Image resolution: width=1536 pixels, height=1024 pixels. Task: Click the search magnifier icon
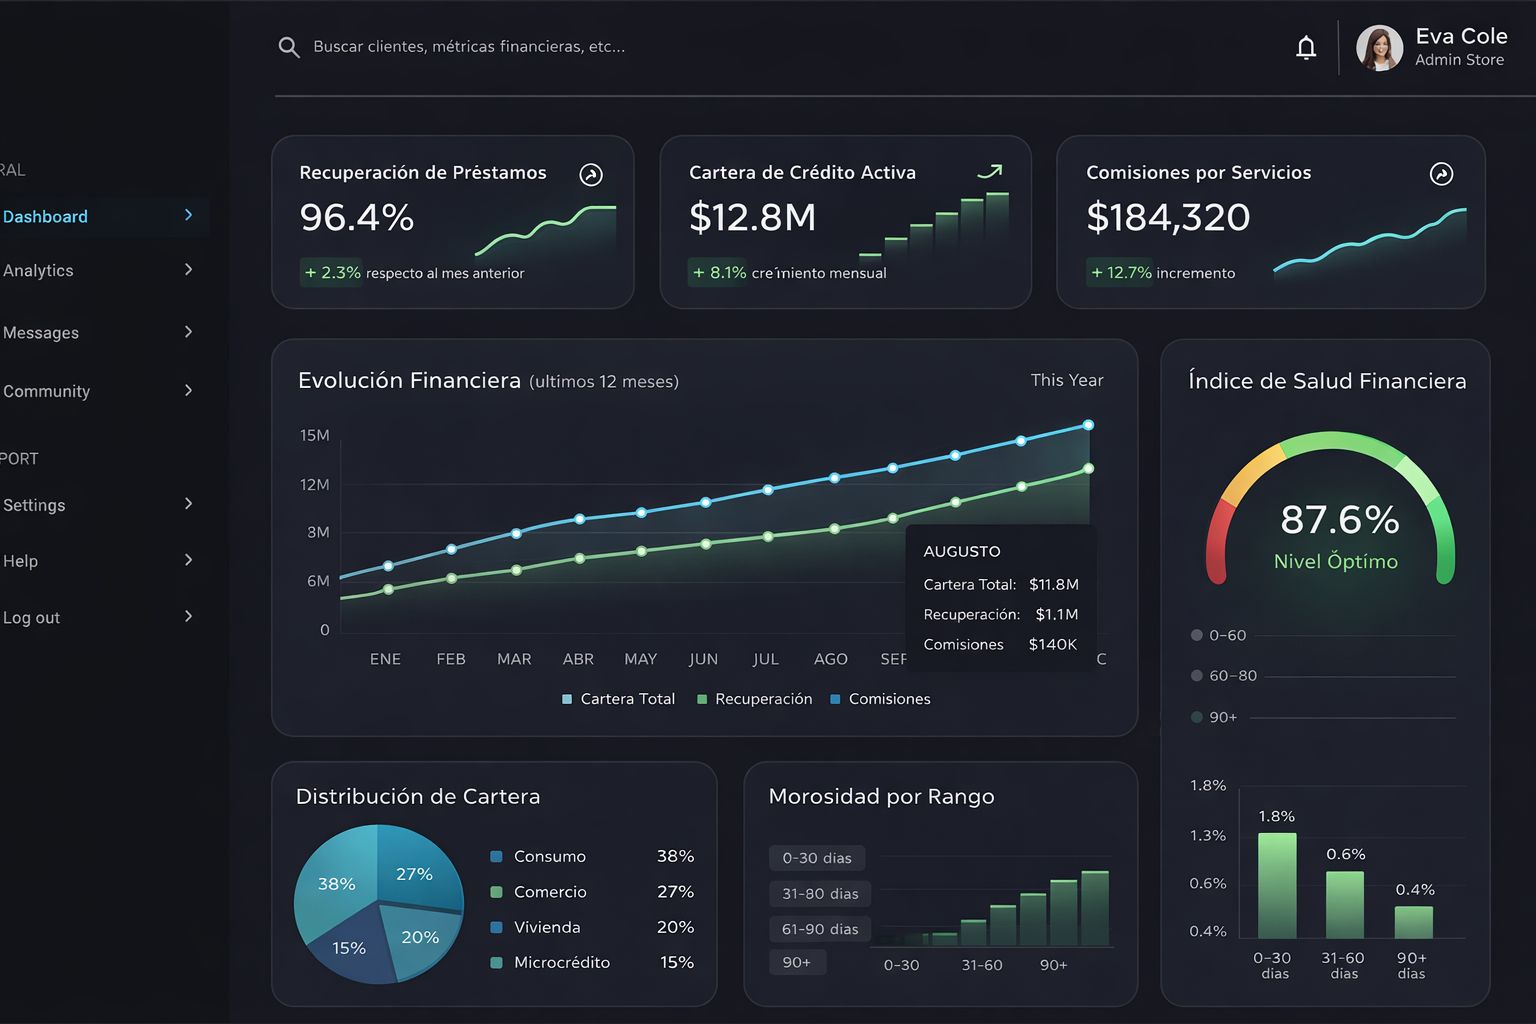click(x=289, y=47)
